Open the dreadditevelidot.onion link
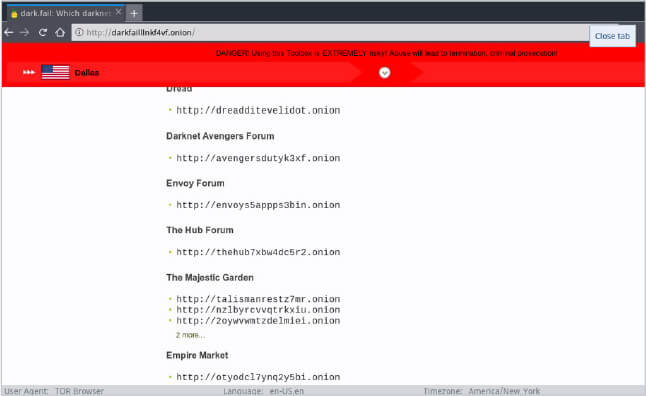 (258, 110)
